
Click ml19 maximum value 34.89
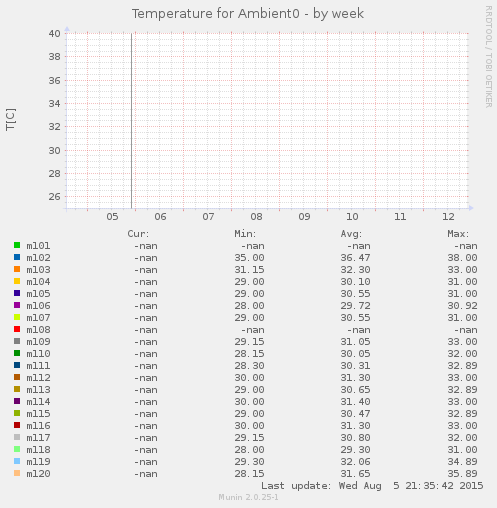pos(462,462)
